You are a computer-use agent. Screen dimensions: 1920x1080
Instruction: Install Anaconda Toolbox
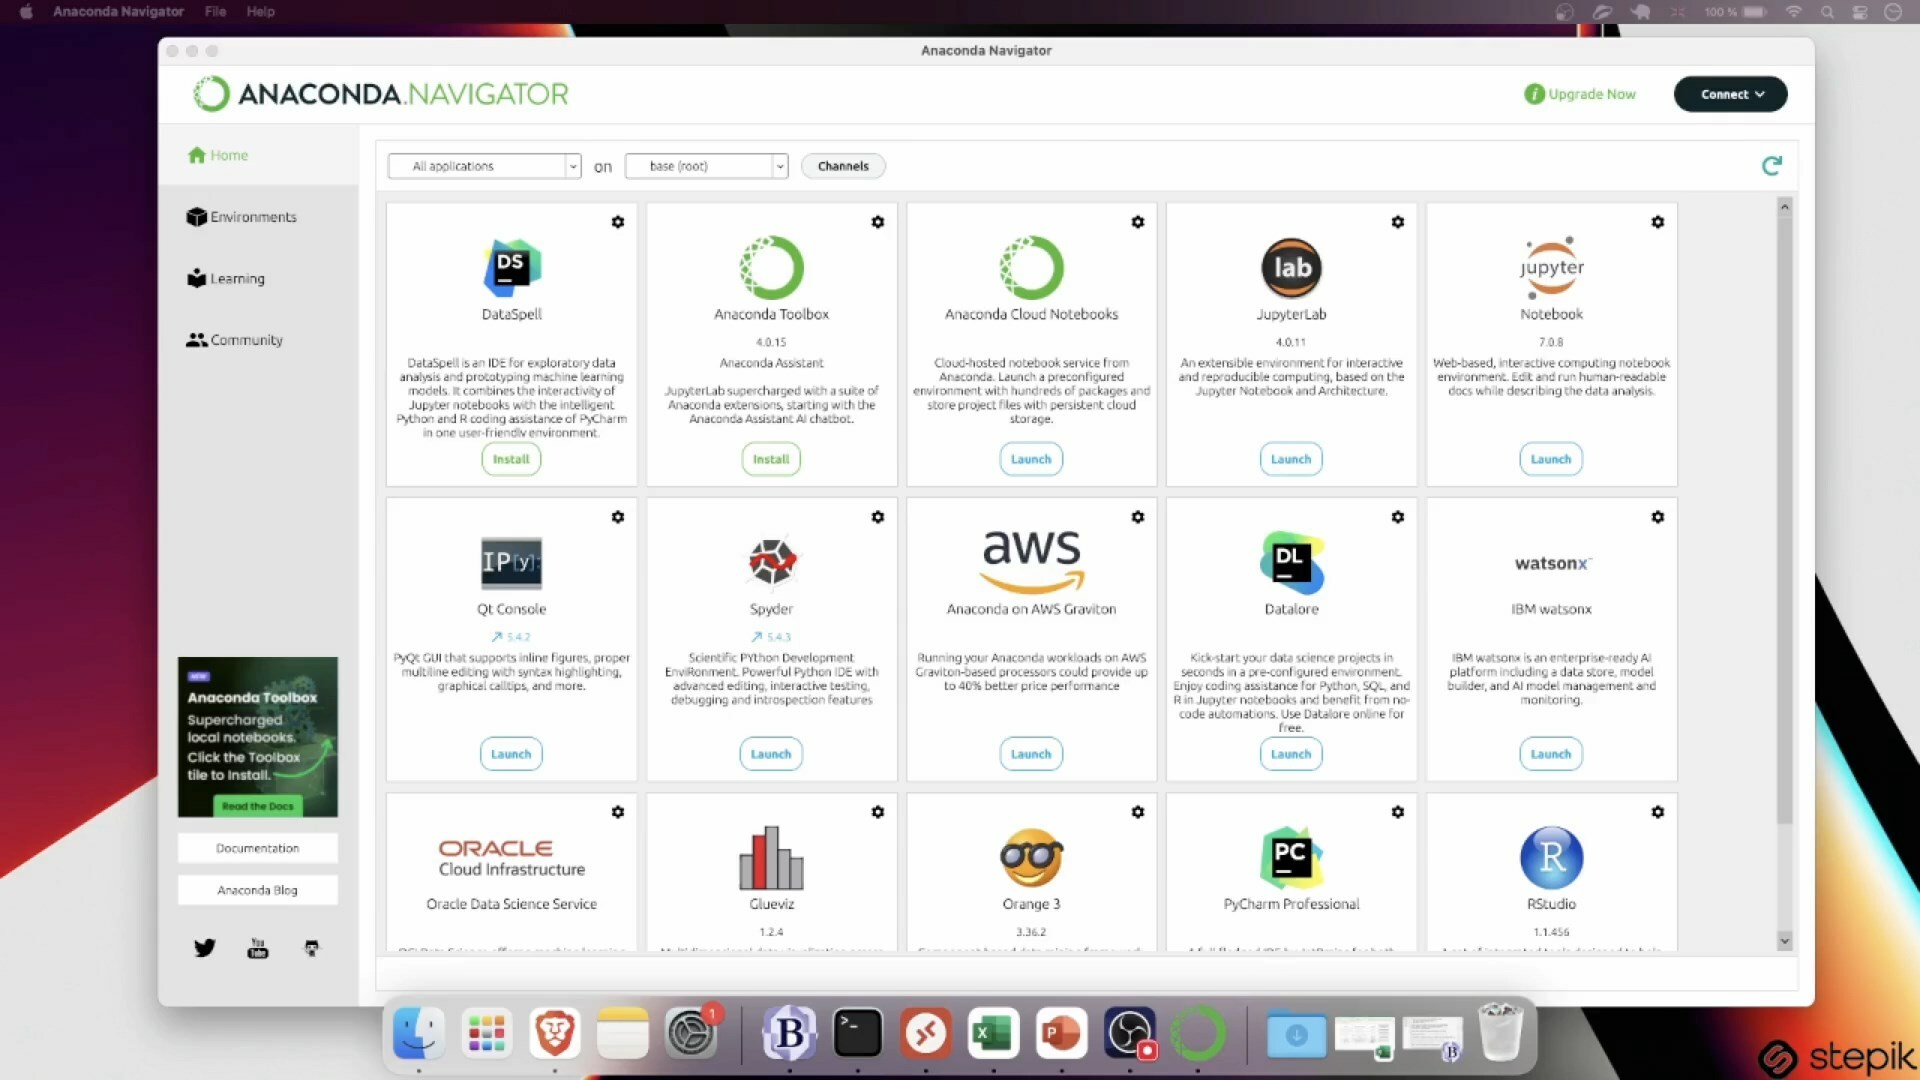pyautogui.click(x=771, y=459)
